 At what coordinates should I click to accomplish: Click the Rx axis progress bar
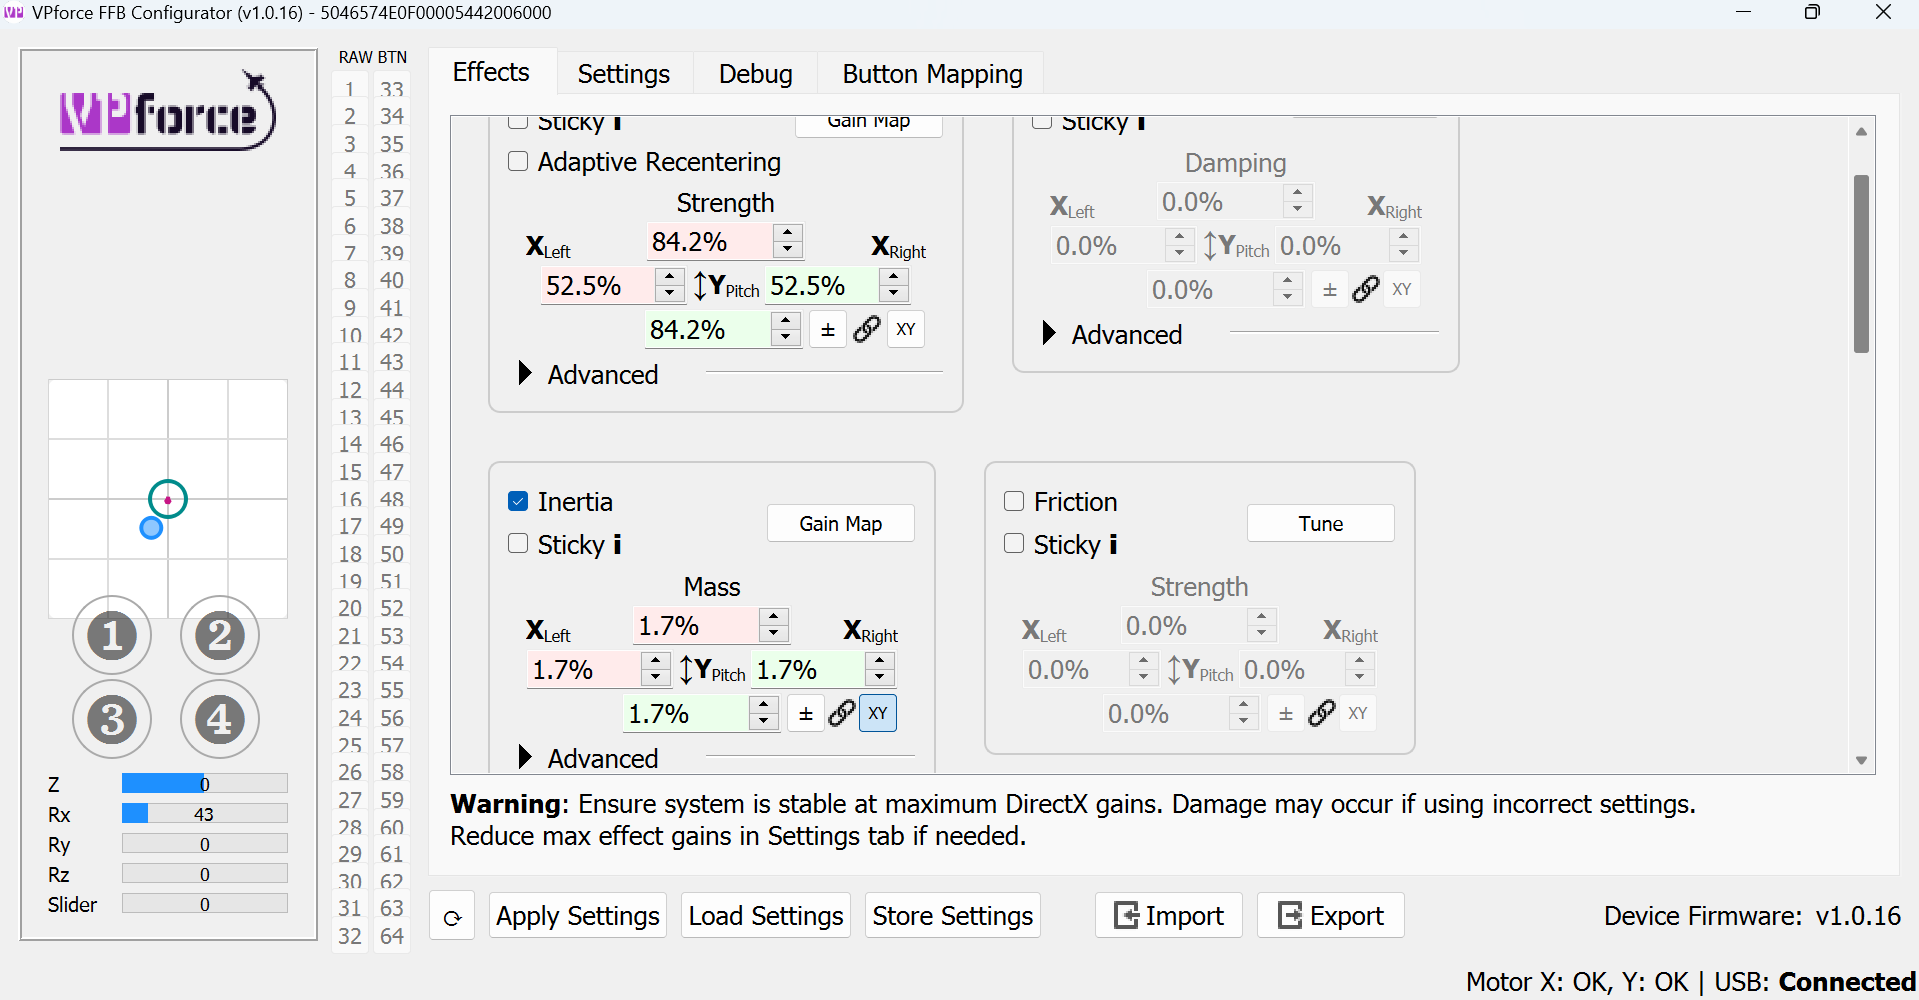pyautogui.click(x=204, y=813)
